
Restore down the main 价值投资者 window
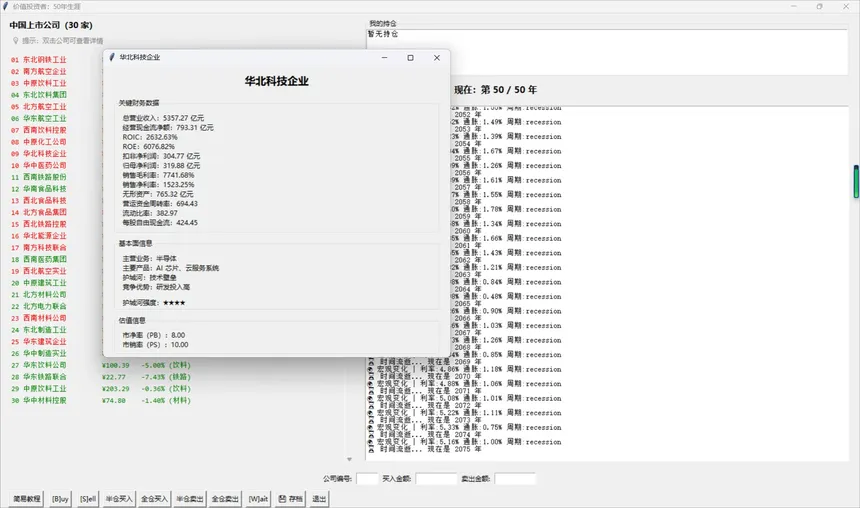(819, 7)
